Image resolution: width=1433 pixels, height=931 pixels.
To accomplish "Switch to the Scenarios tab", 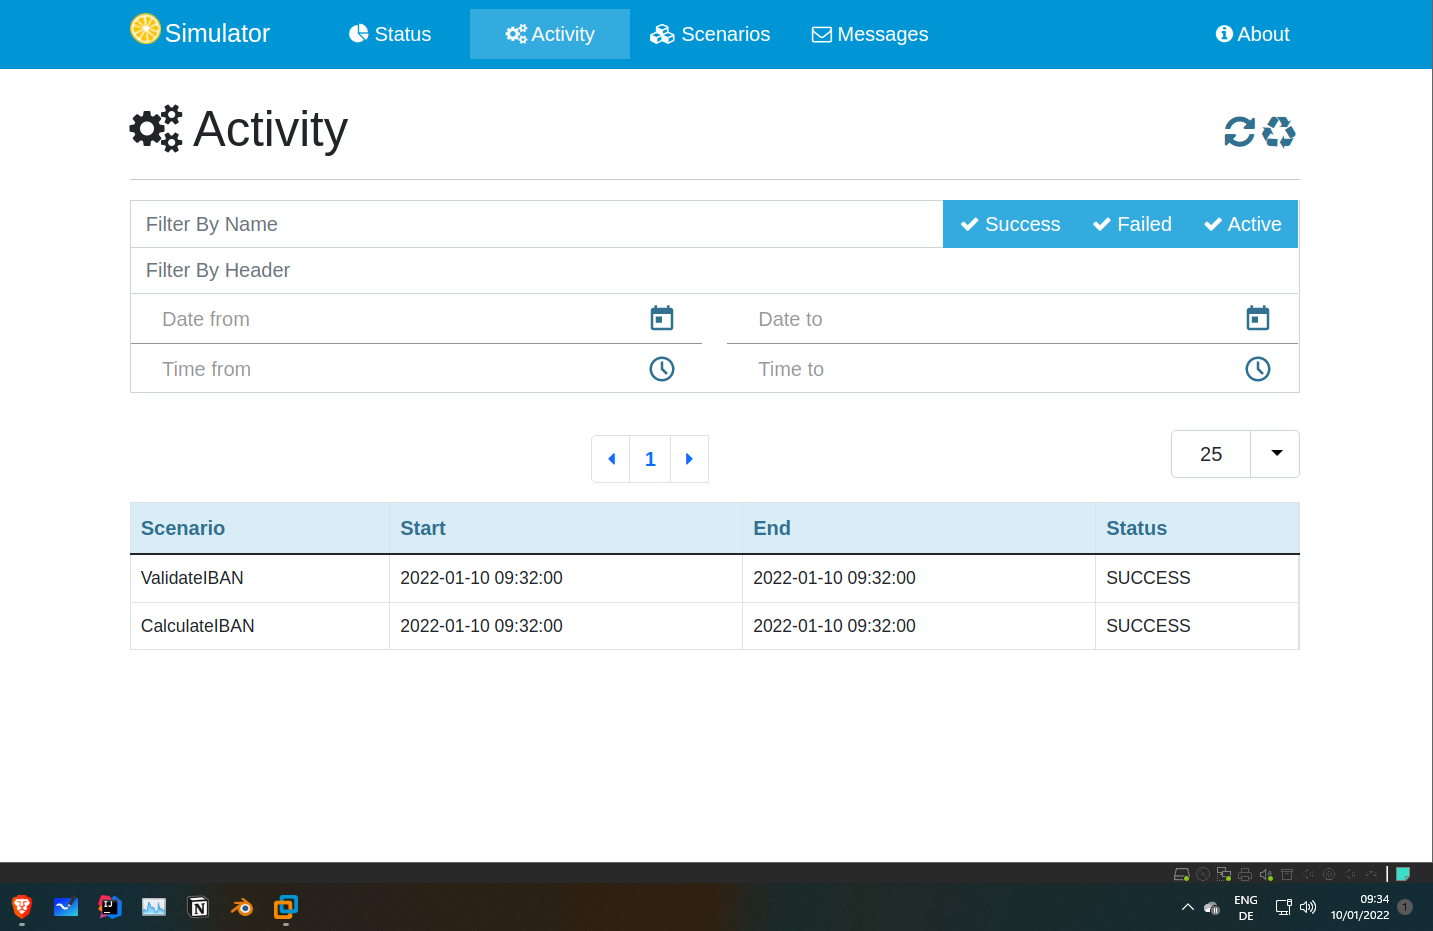I will tap(710, 33).
